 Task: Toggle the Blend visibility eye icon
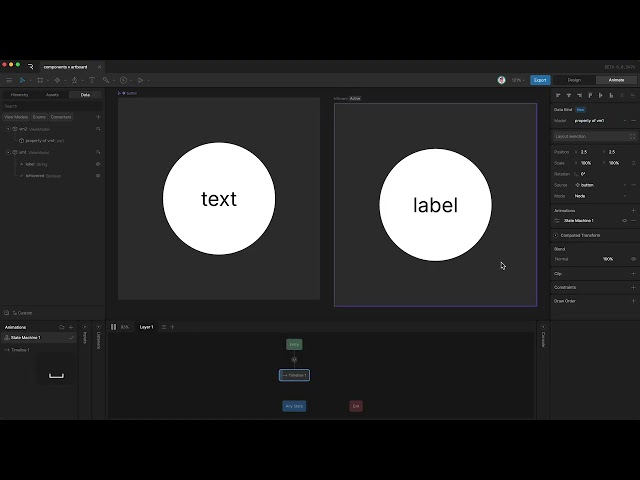pos(633,259)
